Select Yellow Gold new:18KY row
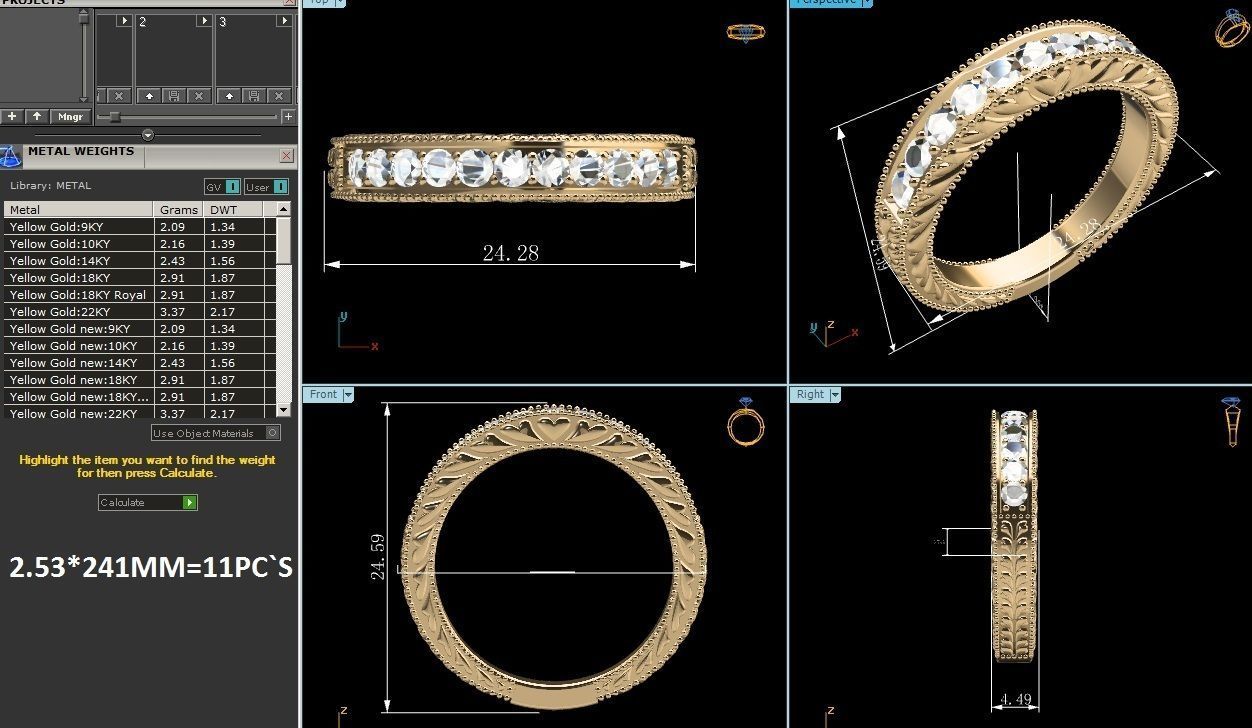 pos(140,380)
